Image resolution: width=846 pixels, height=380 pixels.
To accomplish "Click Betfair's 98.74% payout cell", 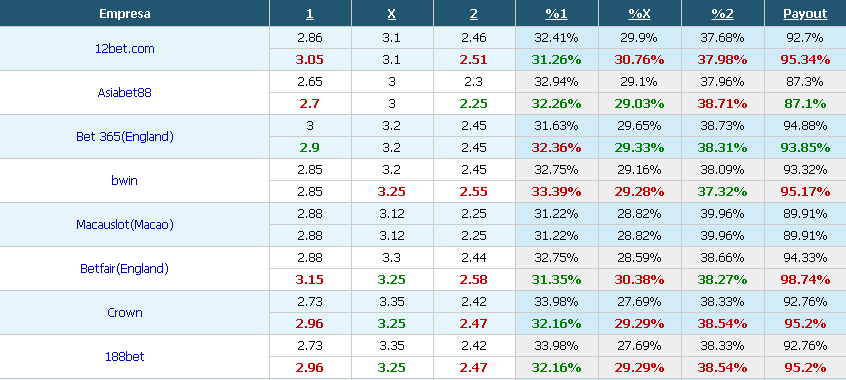I will coord(805,280).
